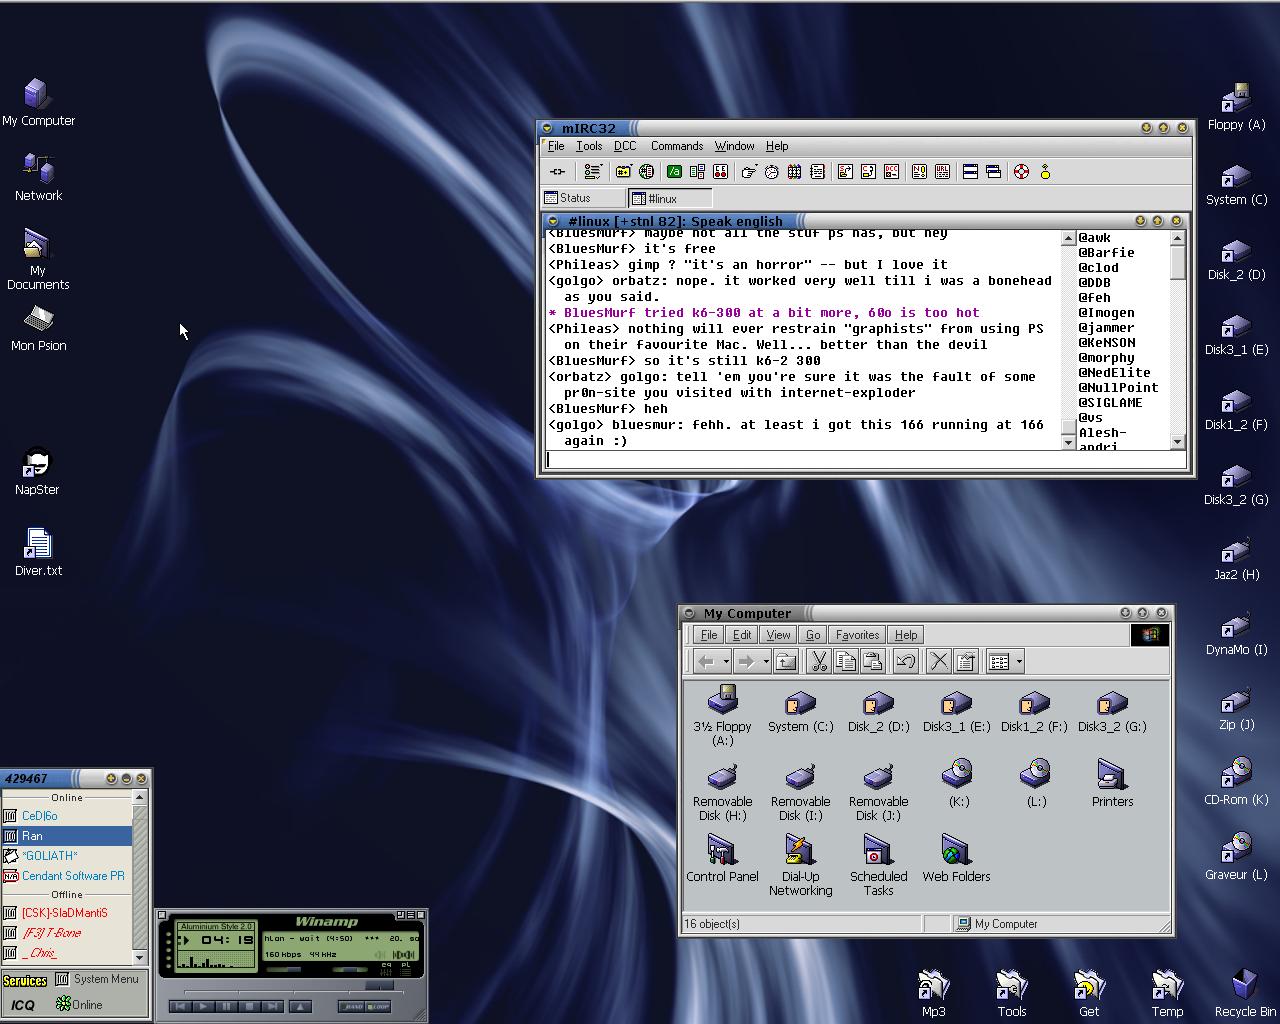Viewport: 1280px width, 1024px height.
Task: Open mIRC File menu
Action: coord(556,146)
